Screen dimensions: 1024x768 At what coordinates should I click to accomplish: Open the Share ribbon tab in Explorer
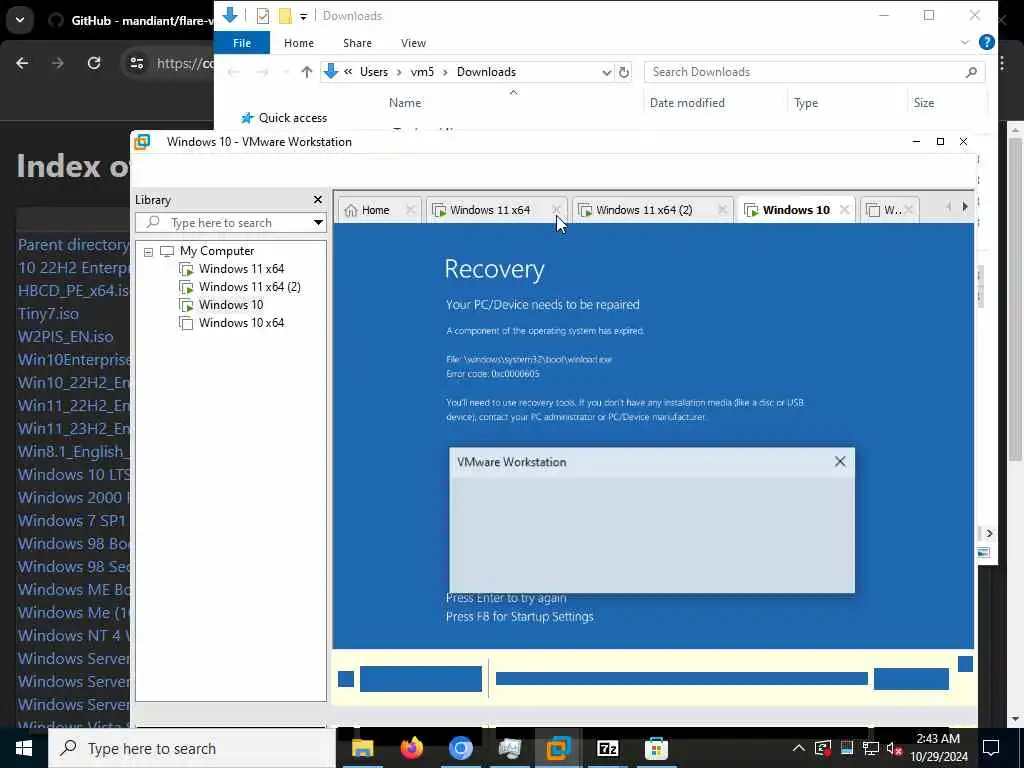[x=357, y=43]
